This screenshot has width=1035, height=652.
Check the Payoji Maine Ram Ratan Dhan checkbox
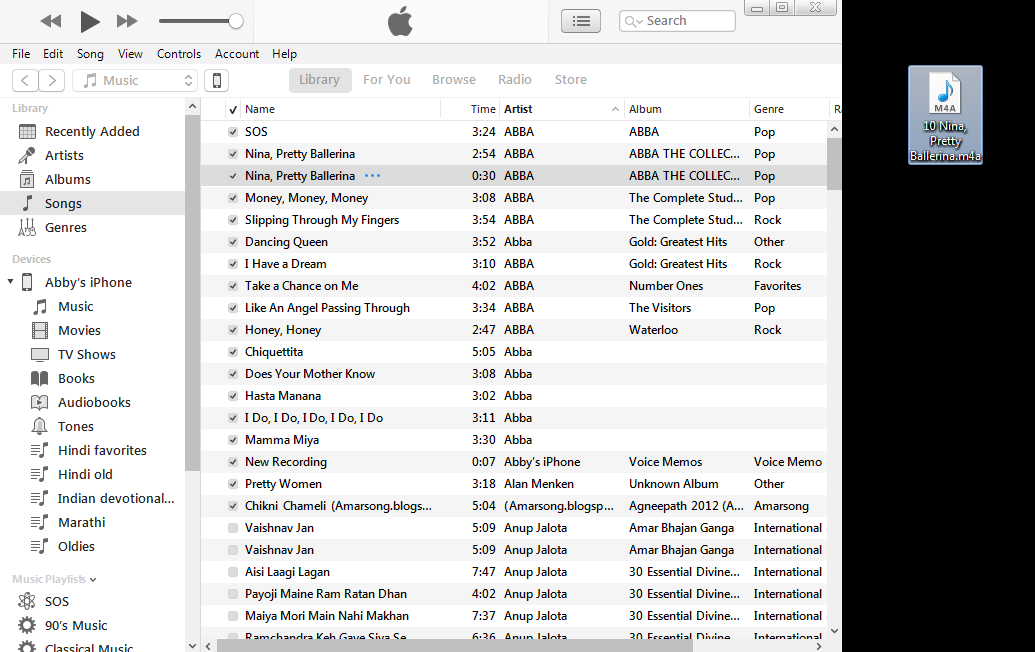pos(233,594)
